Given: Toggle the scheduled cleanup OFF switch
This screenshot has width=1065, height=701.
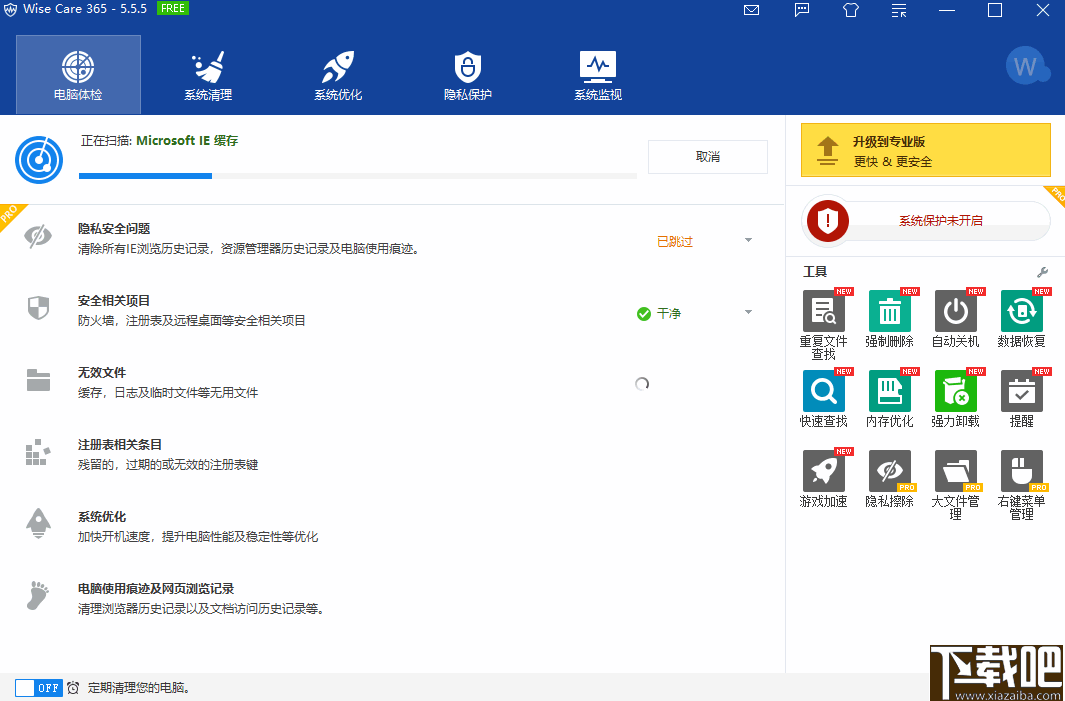Looking at the screenshot, I should pyautogui.click(x=39, y=687).
